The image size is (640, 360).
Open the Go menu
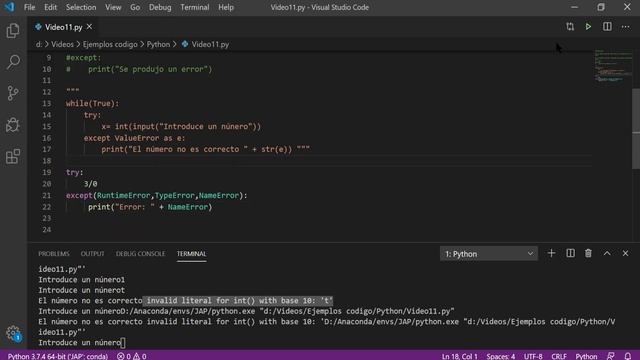tap(135, 7)
